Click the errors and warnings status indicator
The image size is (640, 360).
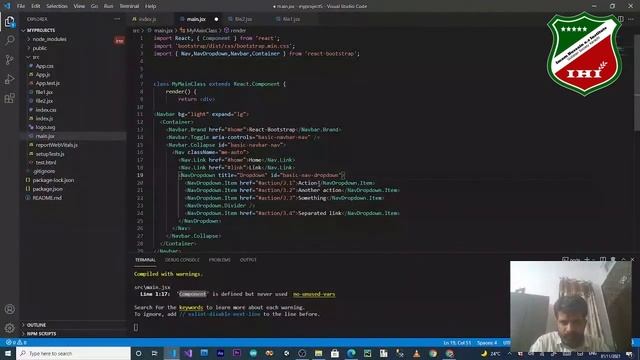point(16,342)
